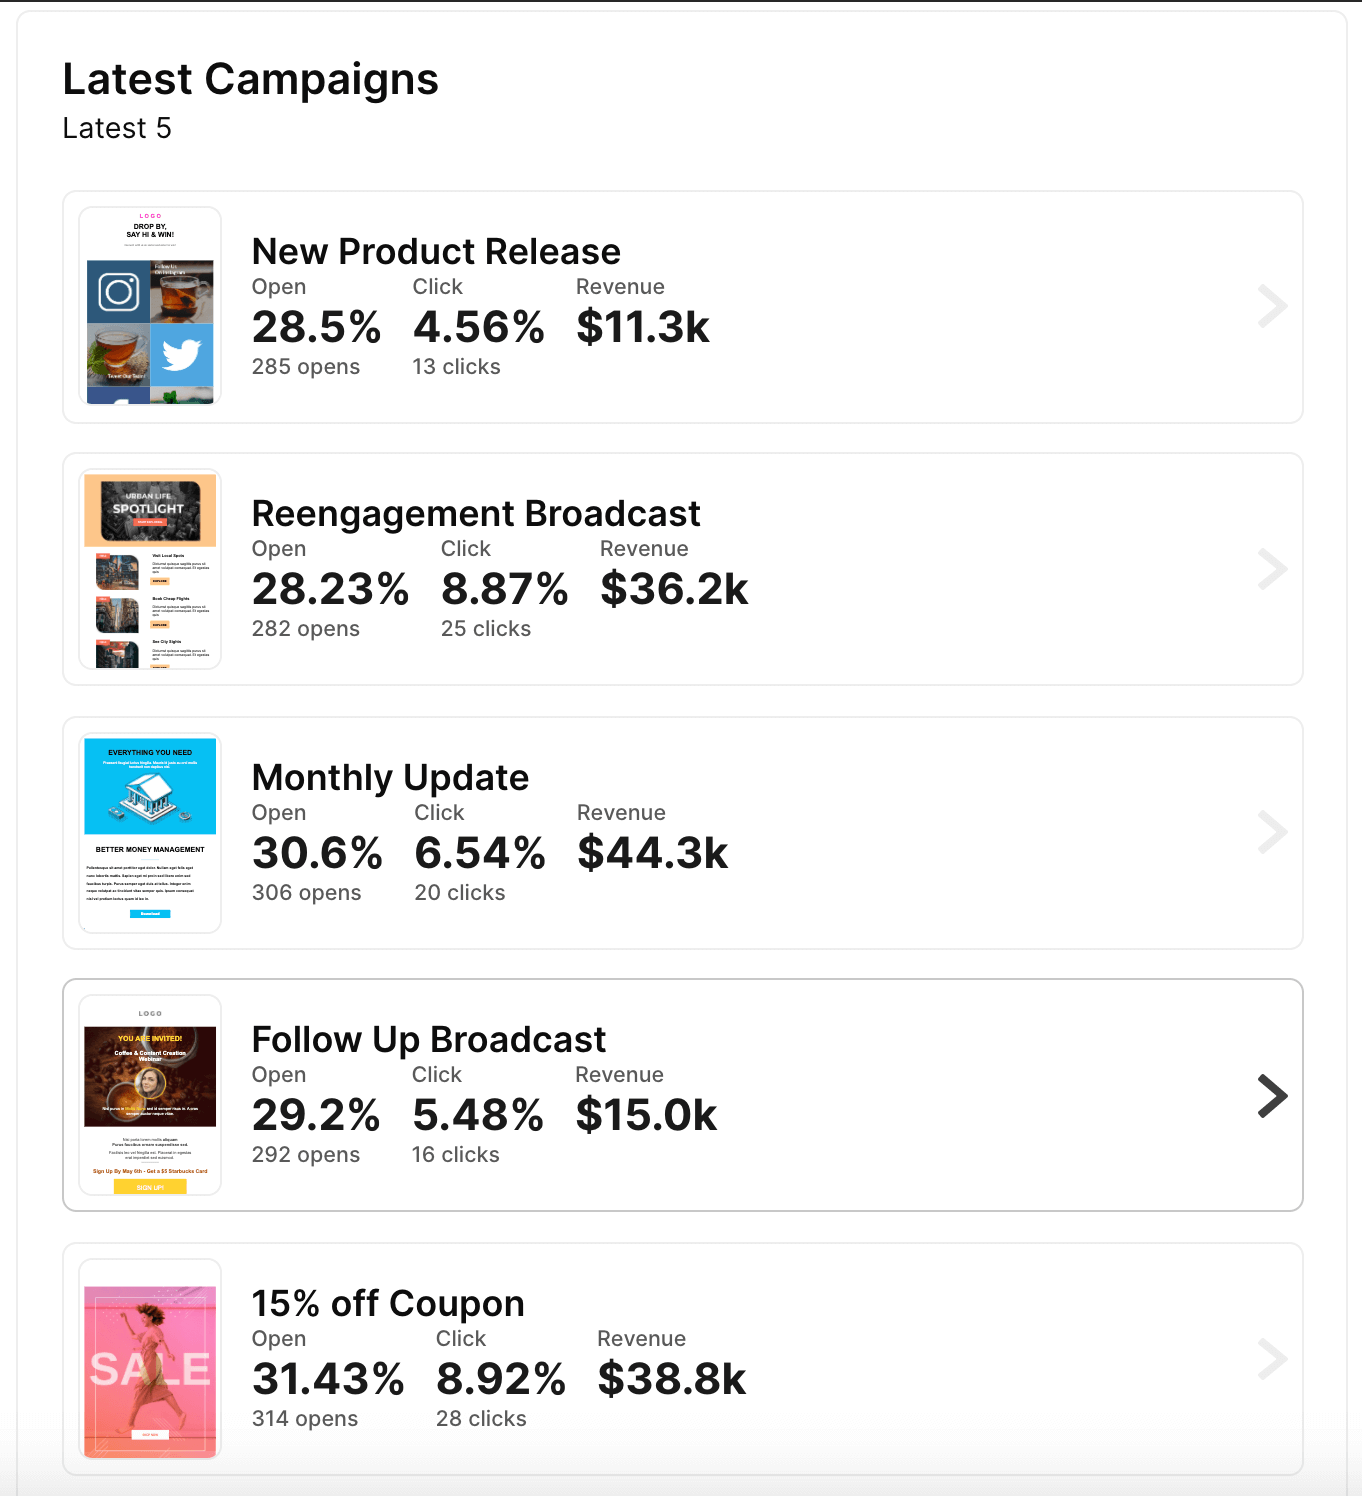Select the Latest Campaigns heading
The width and height of the screenshot is (1362, 1496).
[250, 79]
